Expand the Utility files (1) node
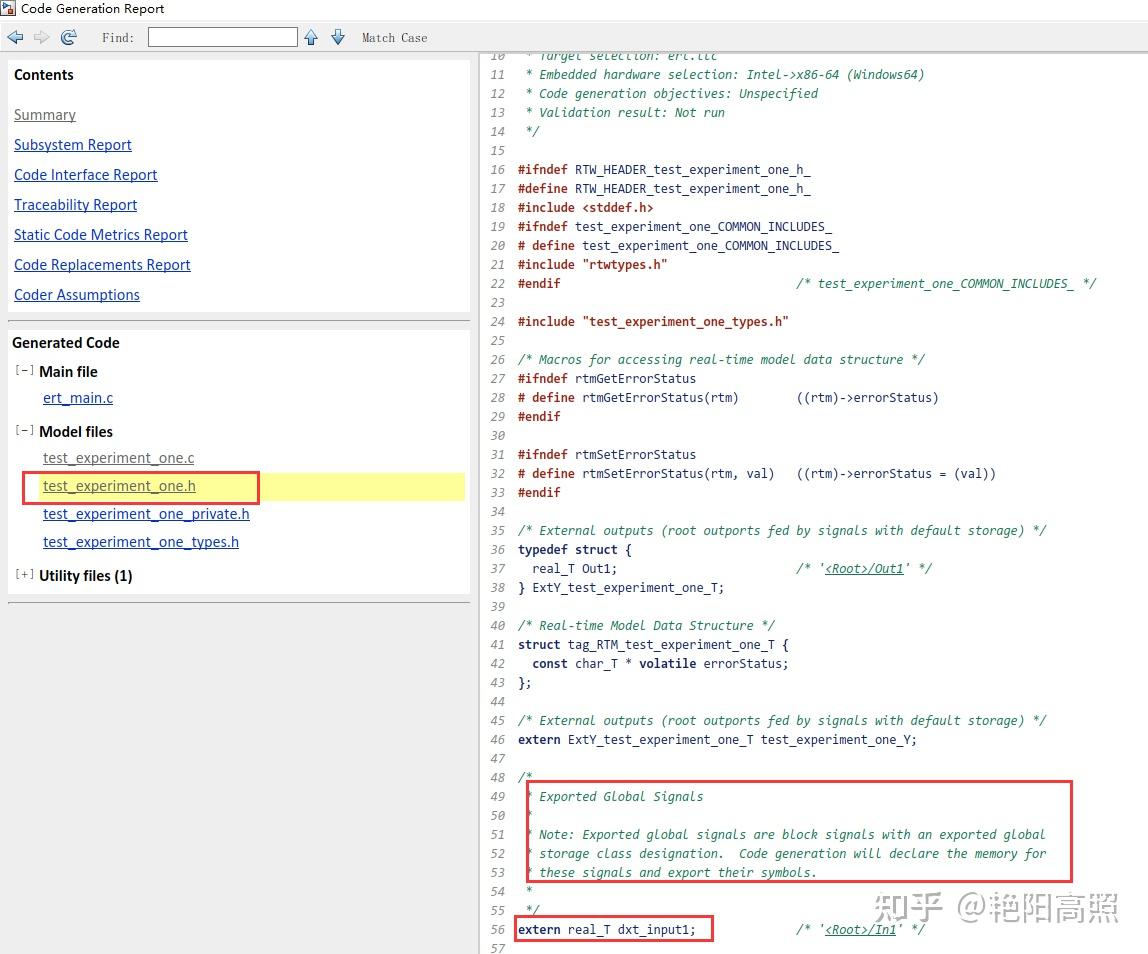The width and height of the screenshot is (1148, 954). (x=24, y=575)
